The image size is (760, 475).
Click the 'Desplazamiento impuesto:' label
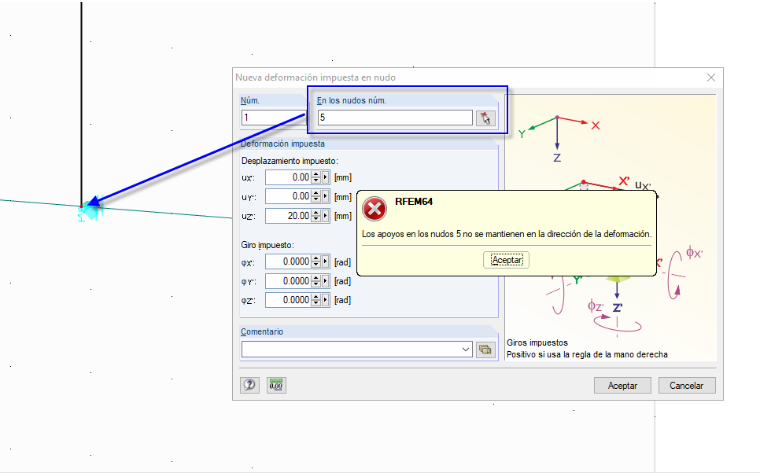(x=289, y=161)
